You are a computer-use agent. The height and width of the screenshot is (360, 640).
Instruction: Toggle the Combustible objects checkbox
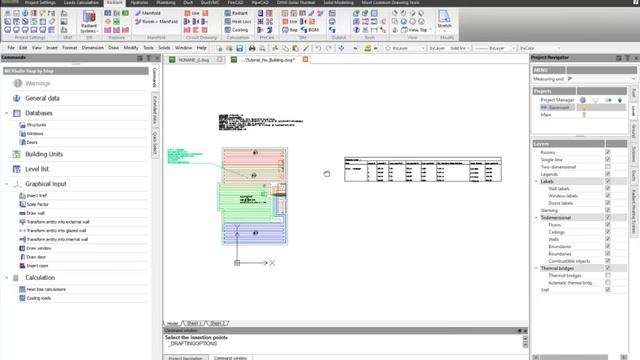pyautogui.click(x=608, y=261)
